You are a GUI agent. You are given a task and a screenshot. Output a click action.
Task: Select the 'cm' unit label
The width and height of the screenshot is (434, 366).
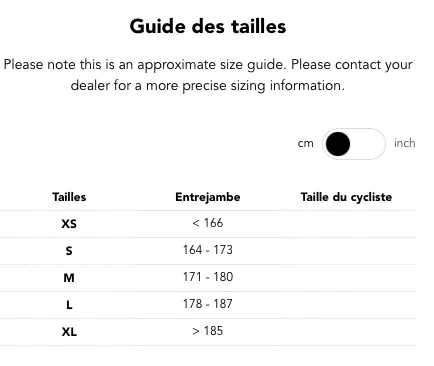(x=306, y=143)
